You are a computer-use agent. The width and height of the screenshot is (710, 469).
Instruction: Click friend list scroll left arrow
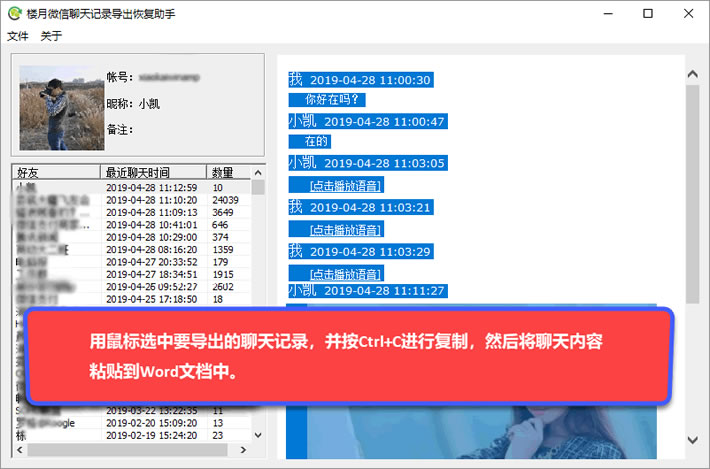pos(19,450)
